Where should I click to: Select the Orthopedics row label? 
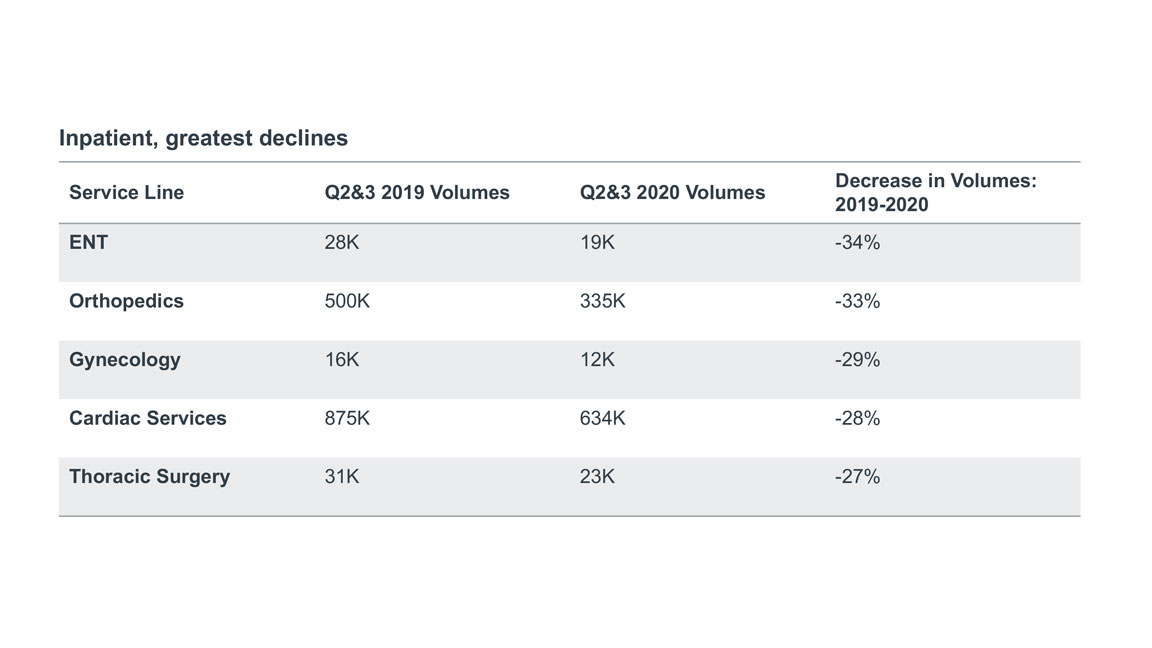coord(126,301)
